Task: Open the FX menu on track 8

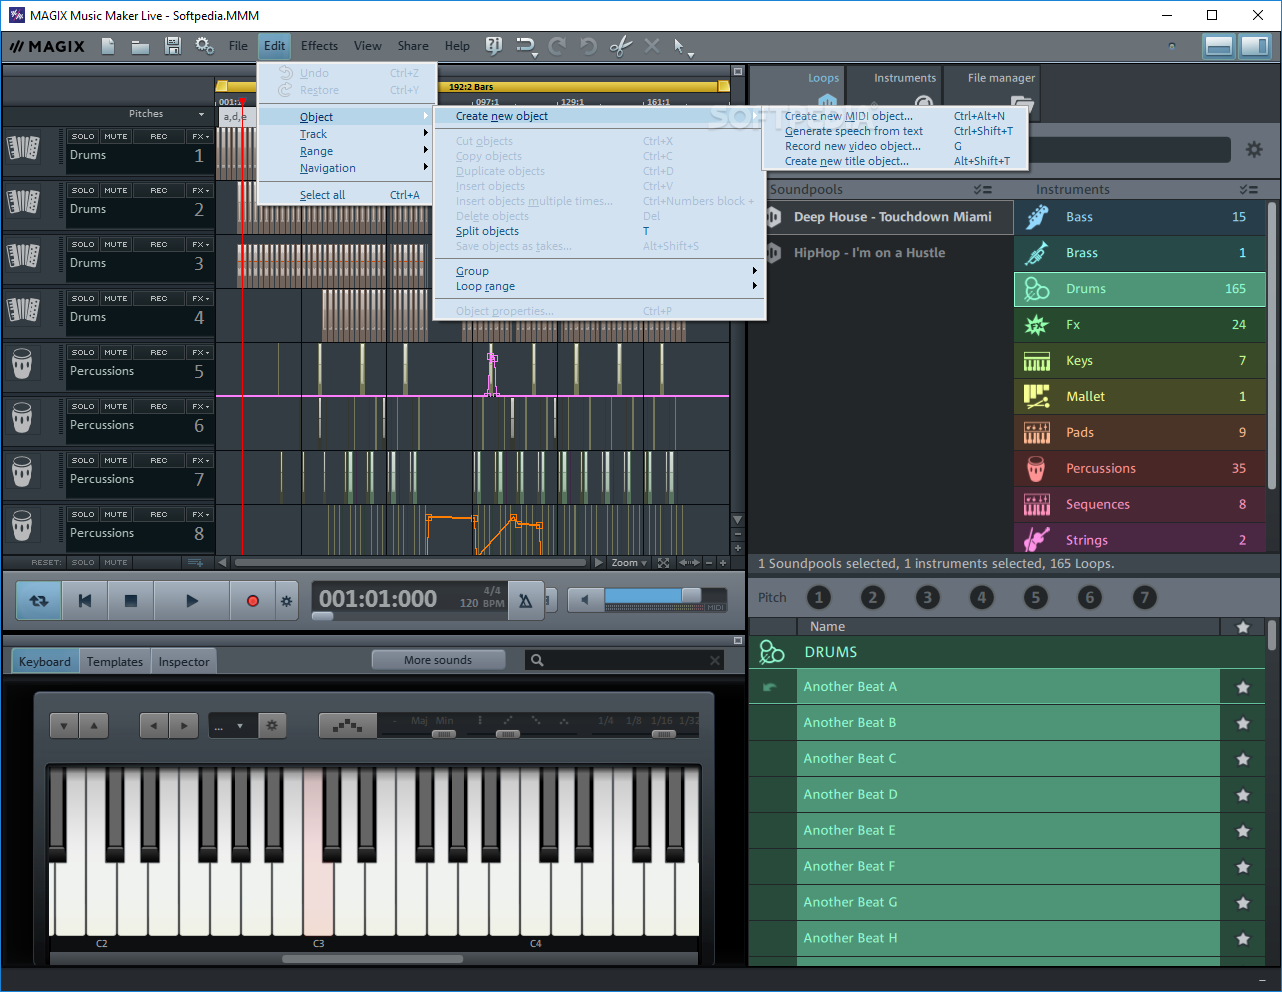Action: pos(200,514)
